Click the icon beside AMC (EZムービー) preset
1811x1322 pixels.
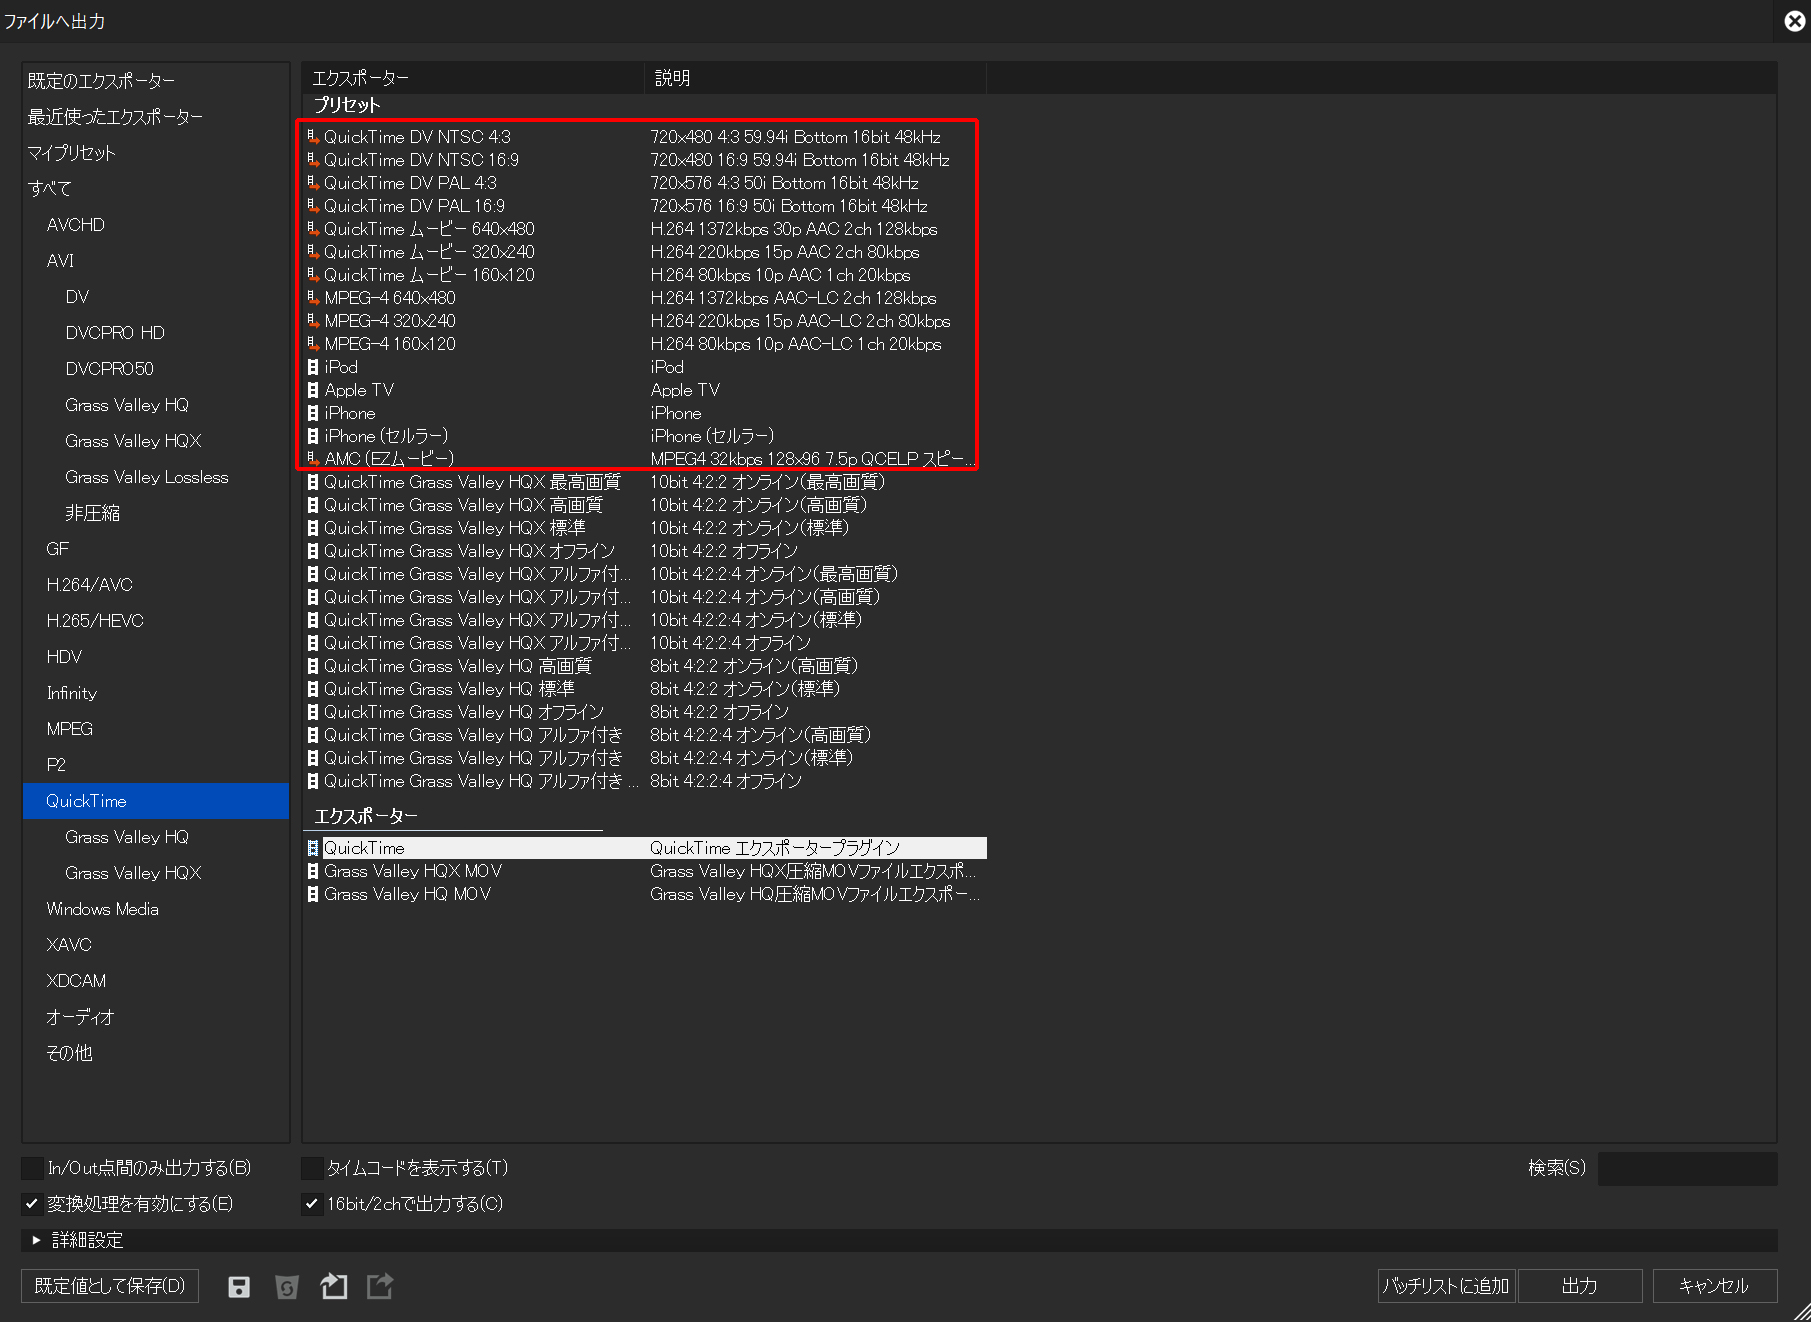(x=313, y=459)
